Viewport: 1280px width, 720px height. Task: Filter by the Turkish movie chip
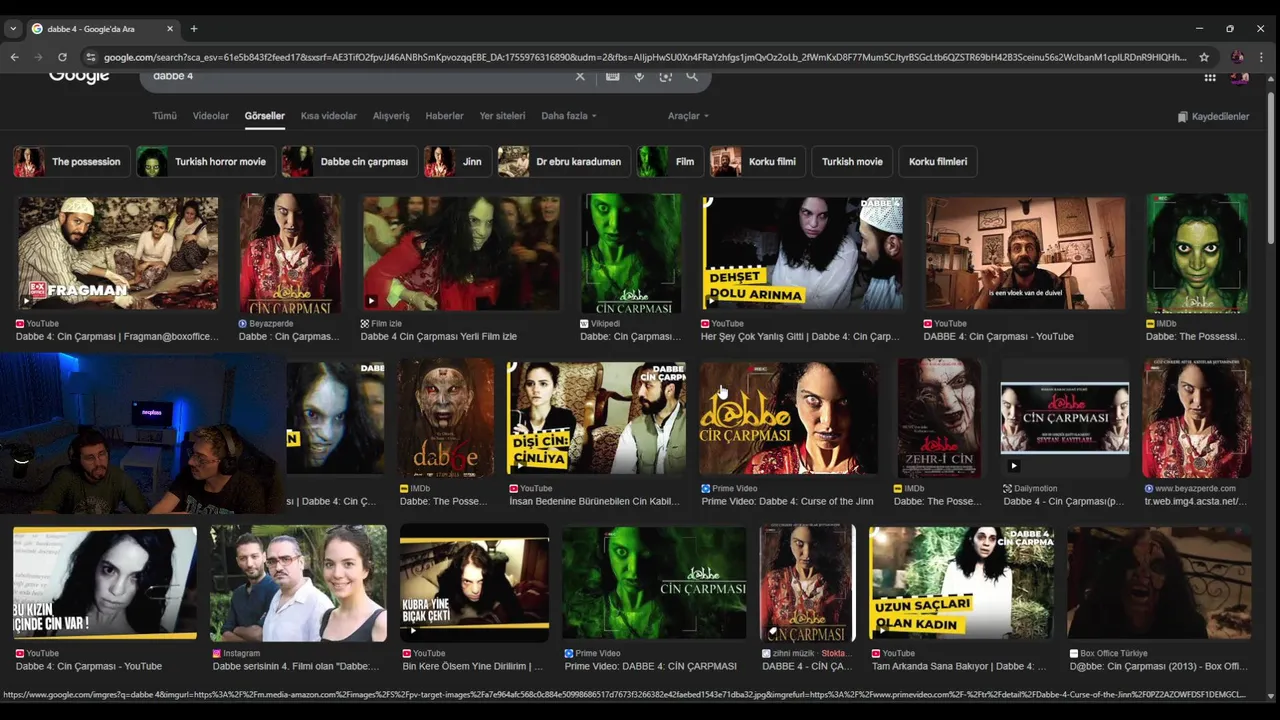pos(852,161)
